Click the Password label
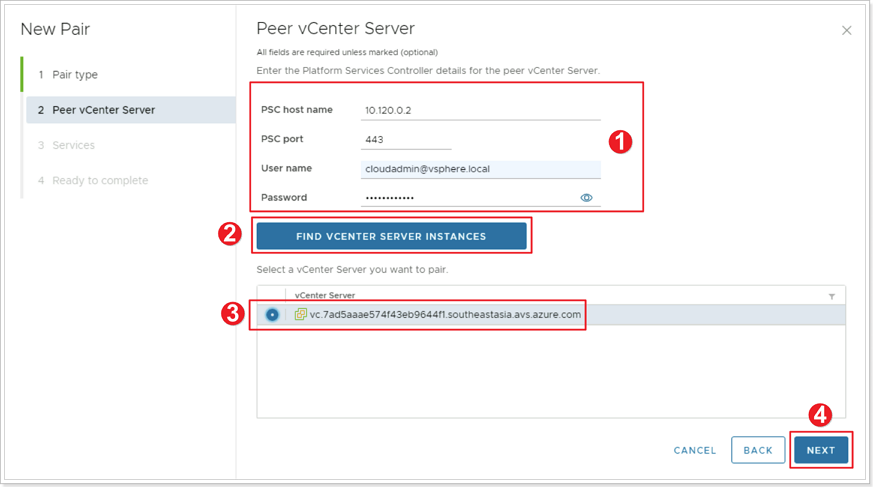Viewport: 873px width, 487px height. click(284, 197)
